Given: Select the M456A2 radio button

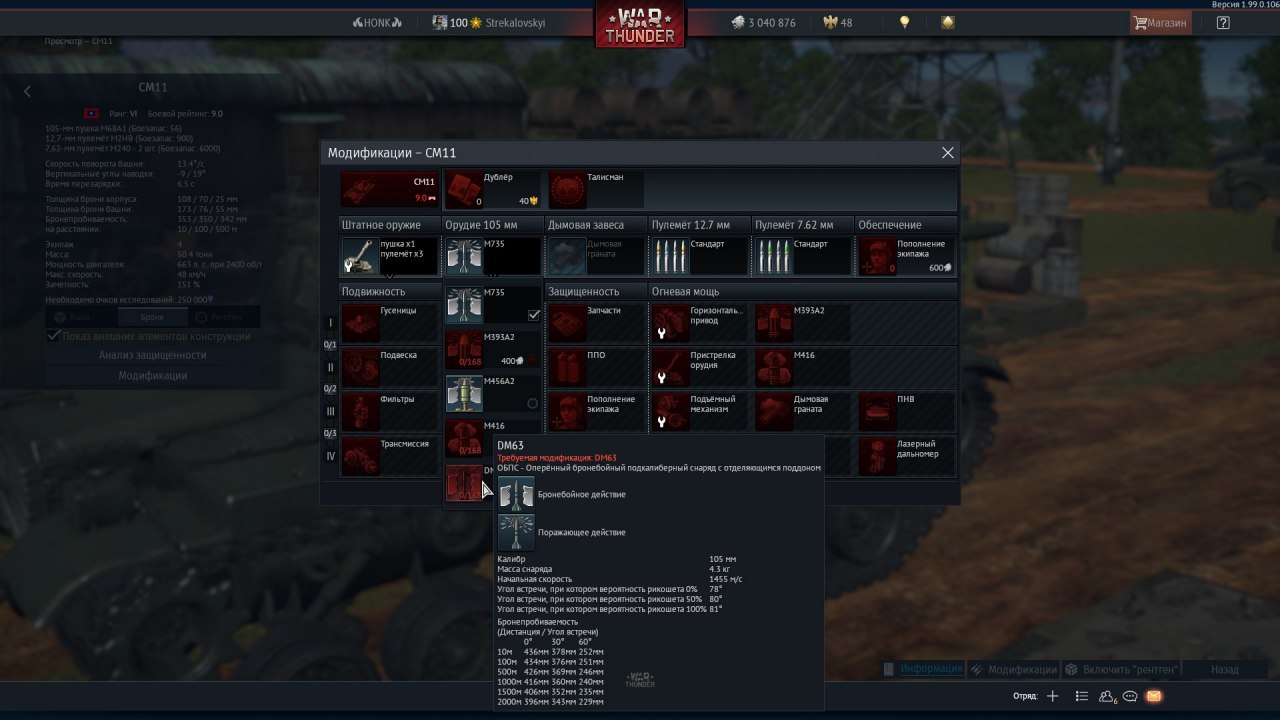Looking at the screenshot, I should point(532,403).
